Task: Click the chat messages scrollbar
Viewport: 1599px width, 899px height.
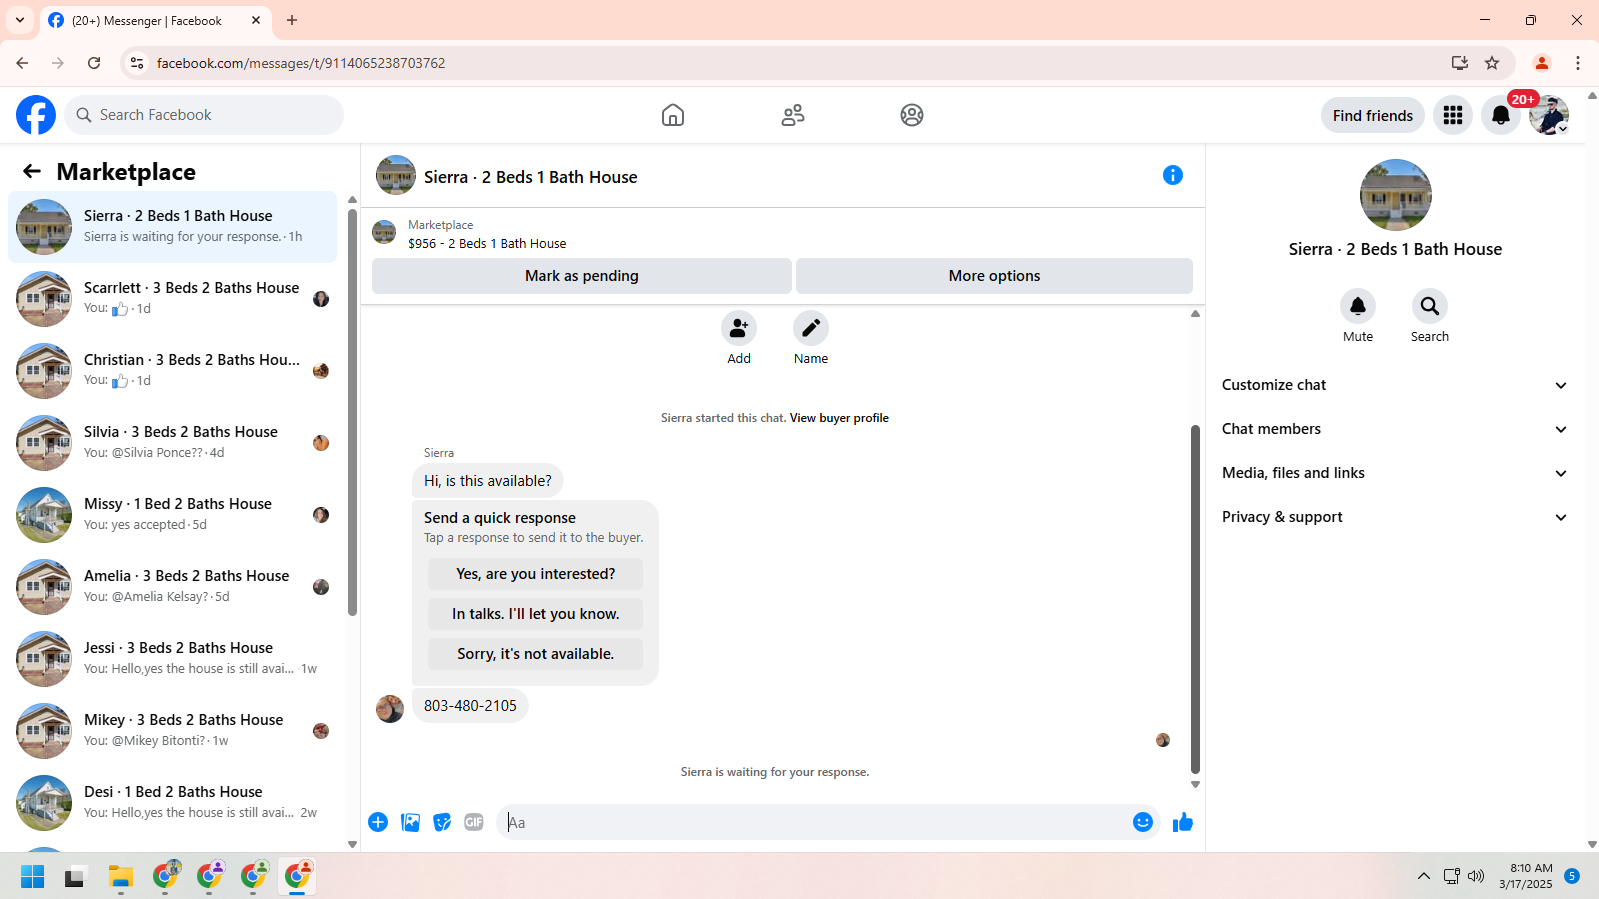Action: (1195, 599)
